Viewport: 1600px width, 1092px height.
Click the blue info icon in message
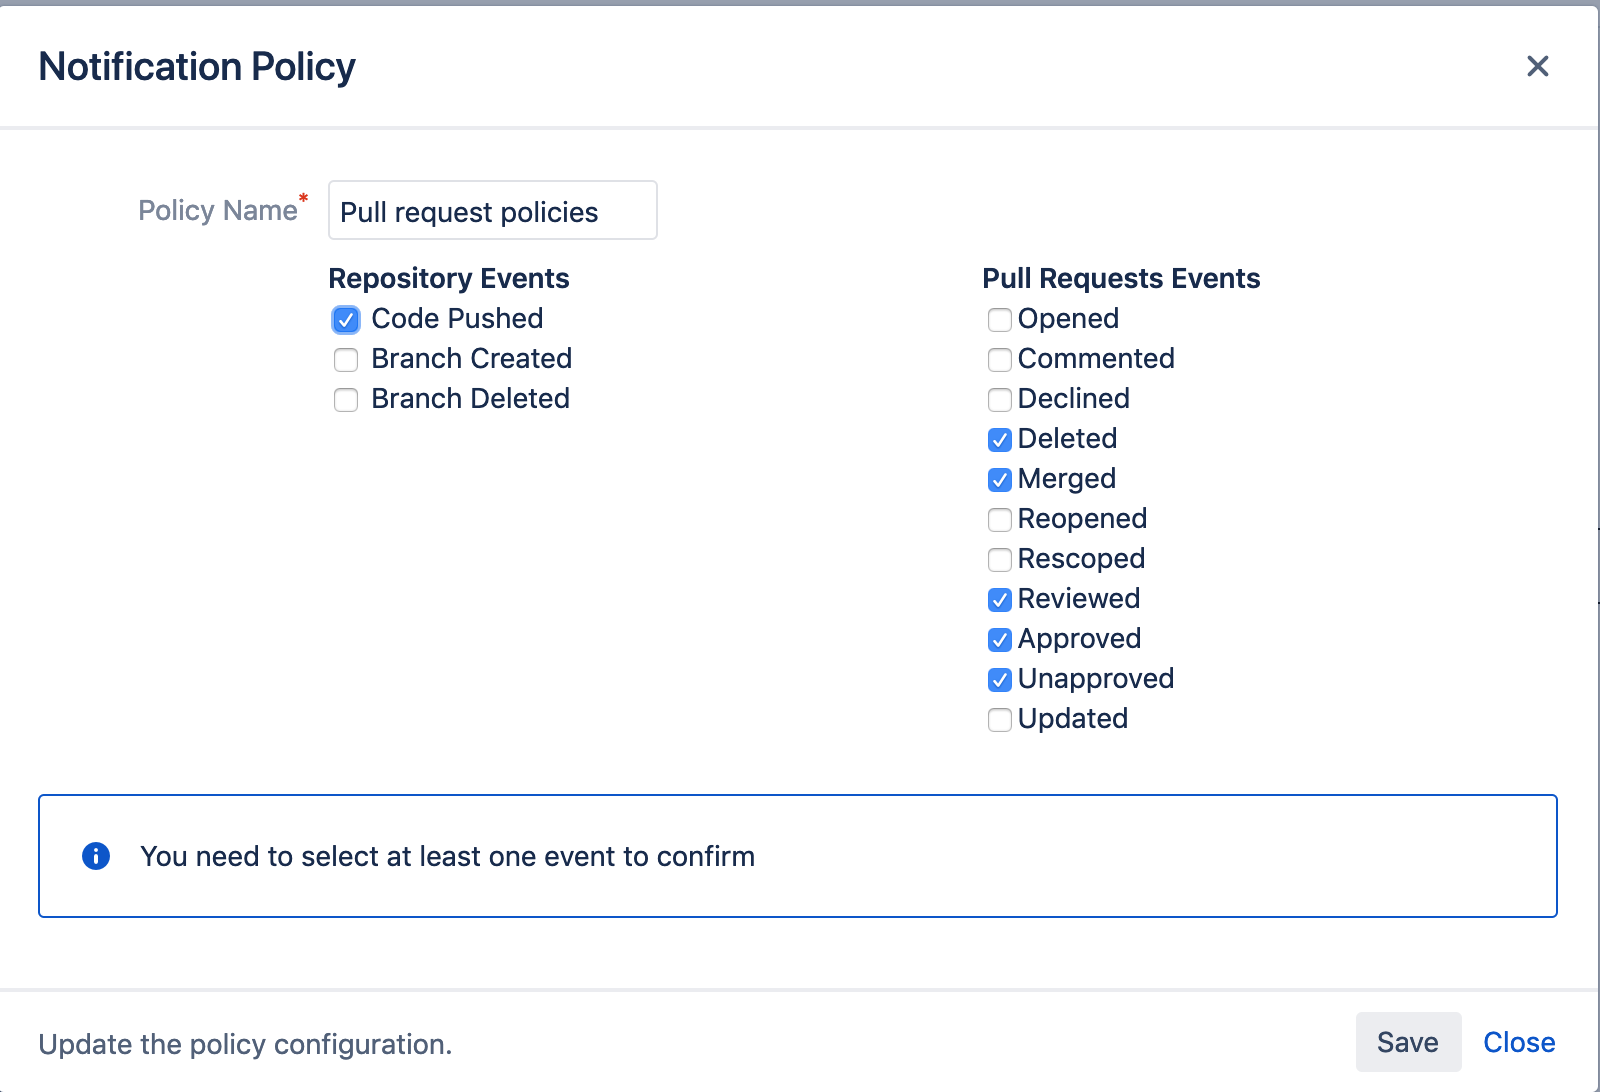(96, 856)
